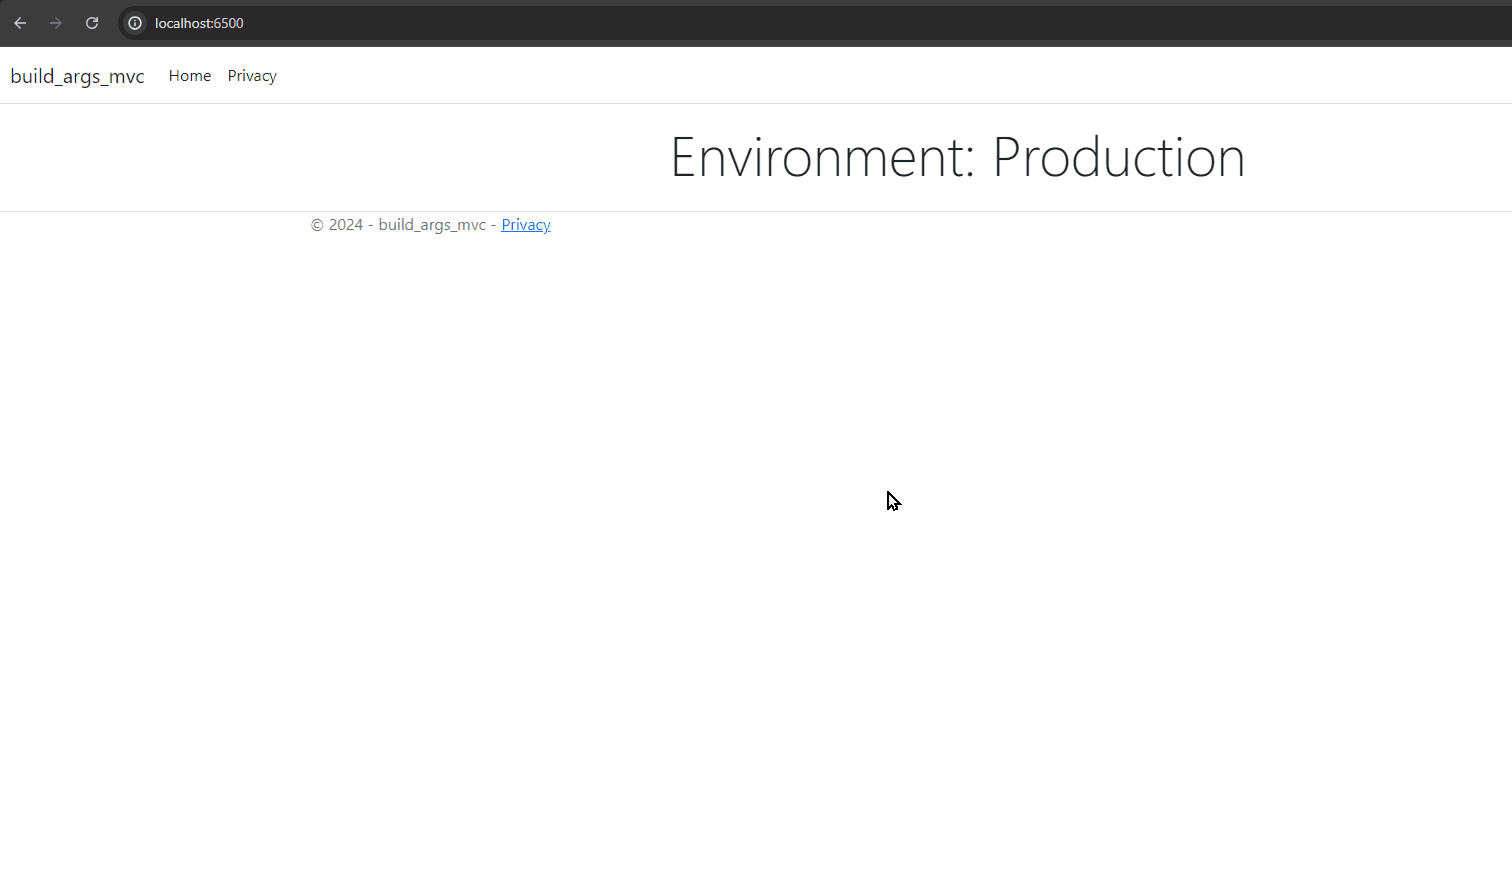The height and width of the screenshot is (888, 1512).
Task: Click the localhost:6500 URL text
Action: (198, 23)
